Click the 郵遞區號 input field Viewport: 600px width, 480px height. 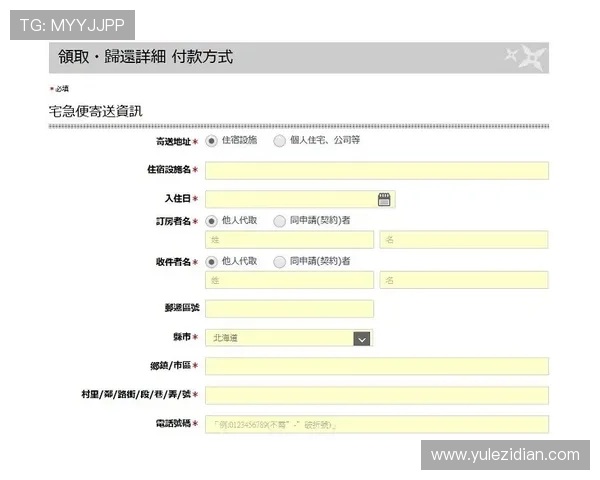pyautogui.click(x=290, y=309)
